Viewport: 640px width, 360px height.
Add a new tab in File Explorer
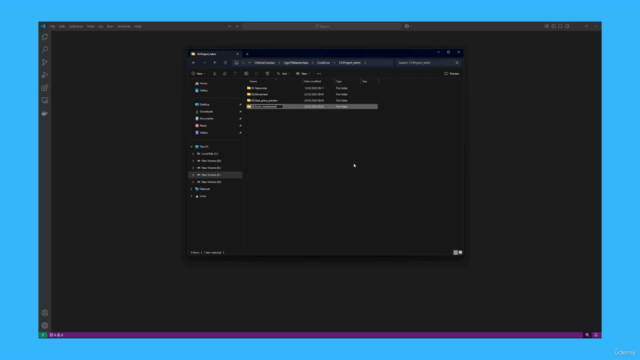[x=247, y=54]
